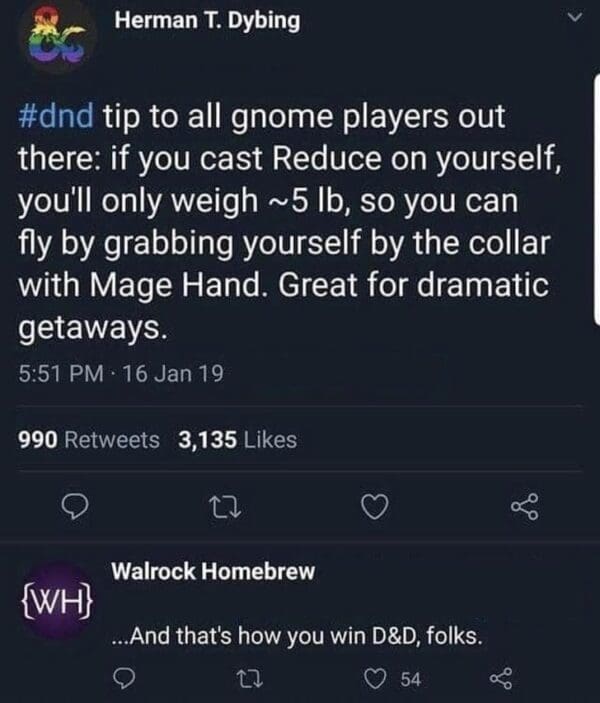Retweet the main gnome tip tweet
The height and width of the screenshot is (703, 600).
[x=226, y=507]
